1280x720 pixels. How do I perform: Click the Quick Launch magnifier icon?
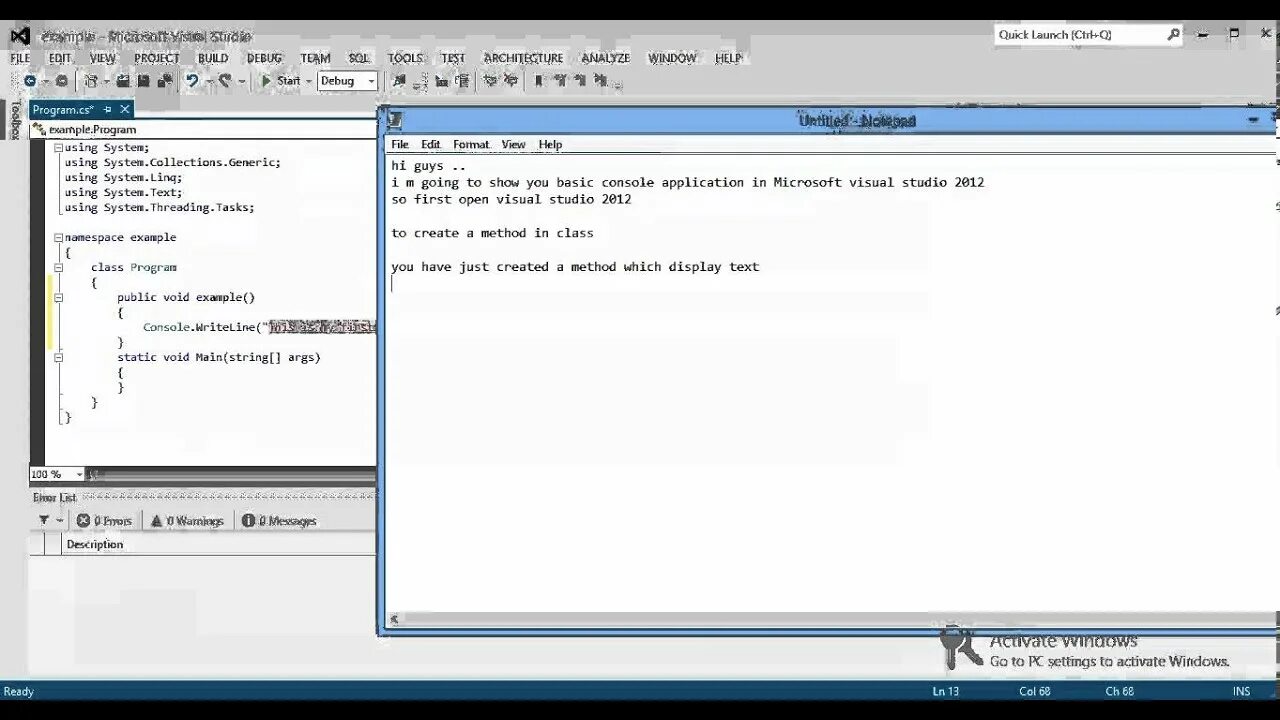(x=1173, y=34)
